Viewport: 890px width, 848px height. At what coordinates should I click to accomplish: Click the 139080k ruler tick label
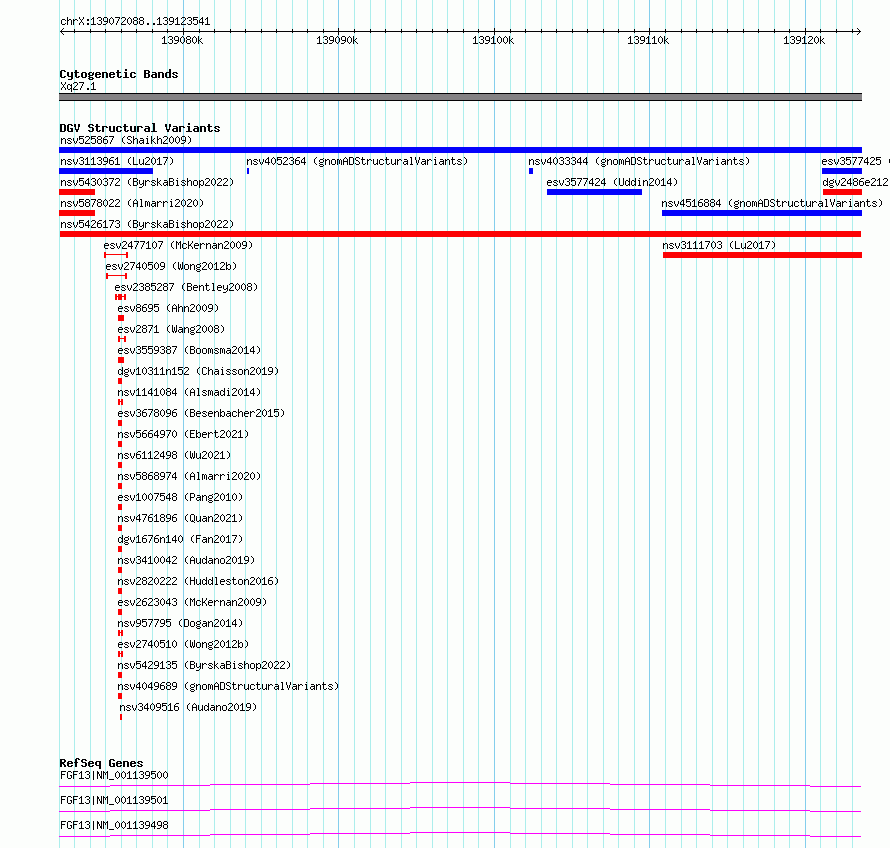[x=182, y=40]
